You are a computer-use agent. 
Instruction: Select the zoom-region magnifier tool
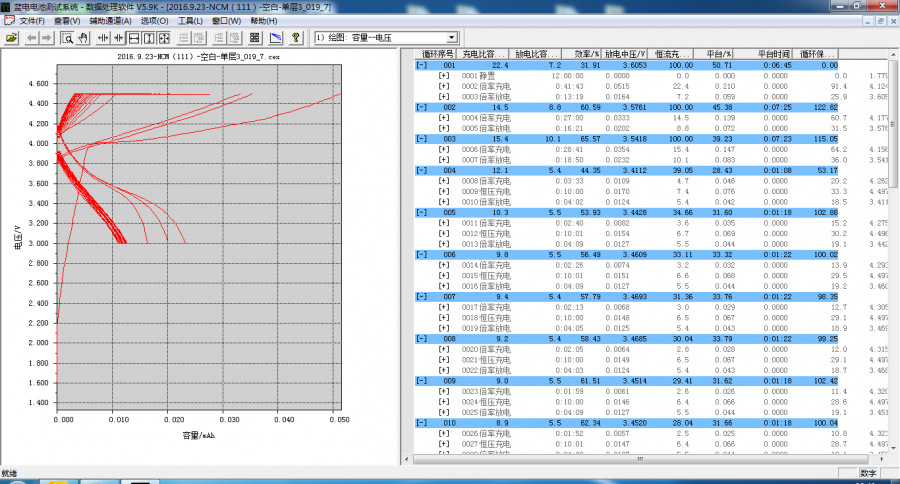[67, 38]
